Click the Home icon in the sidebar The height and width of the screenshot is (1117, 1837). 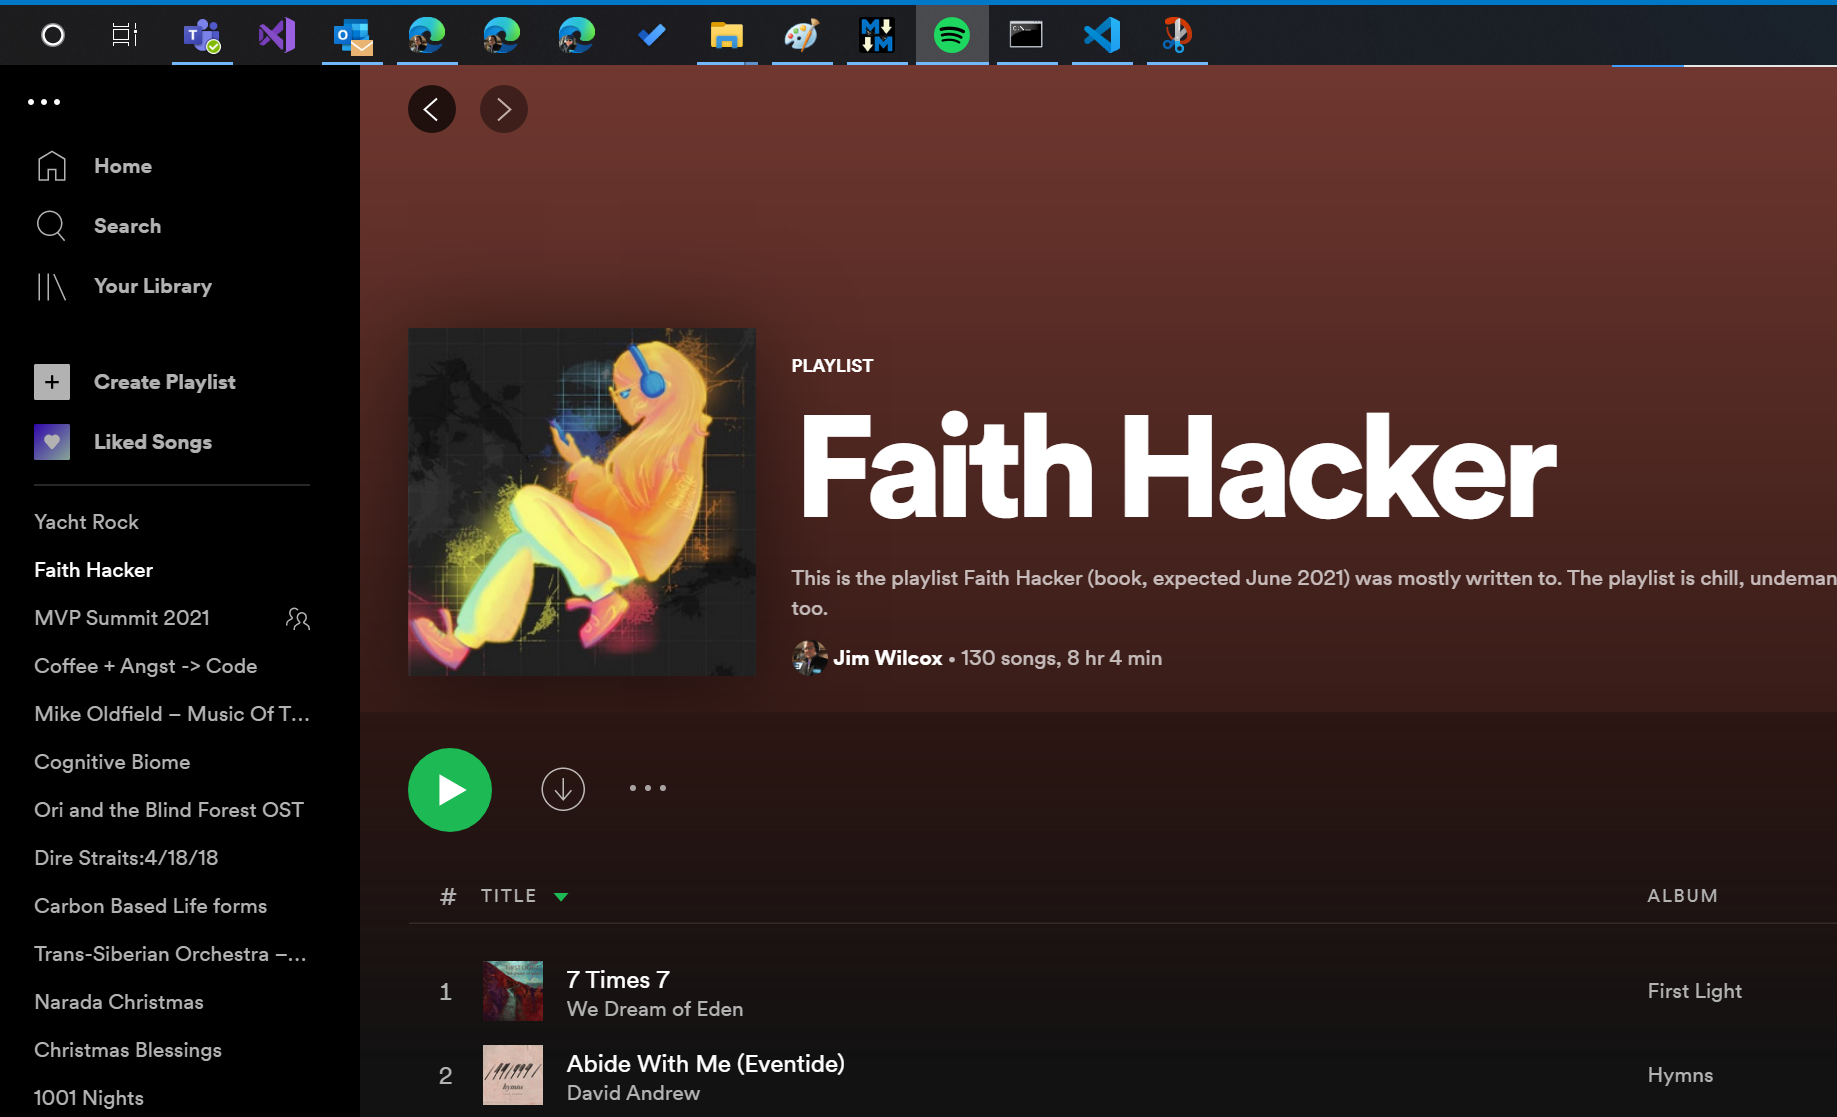52,166
